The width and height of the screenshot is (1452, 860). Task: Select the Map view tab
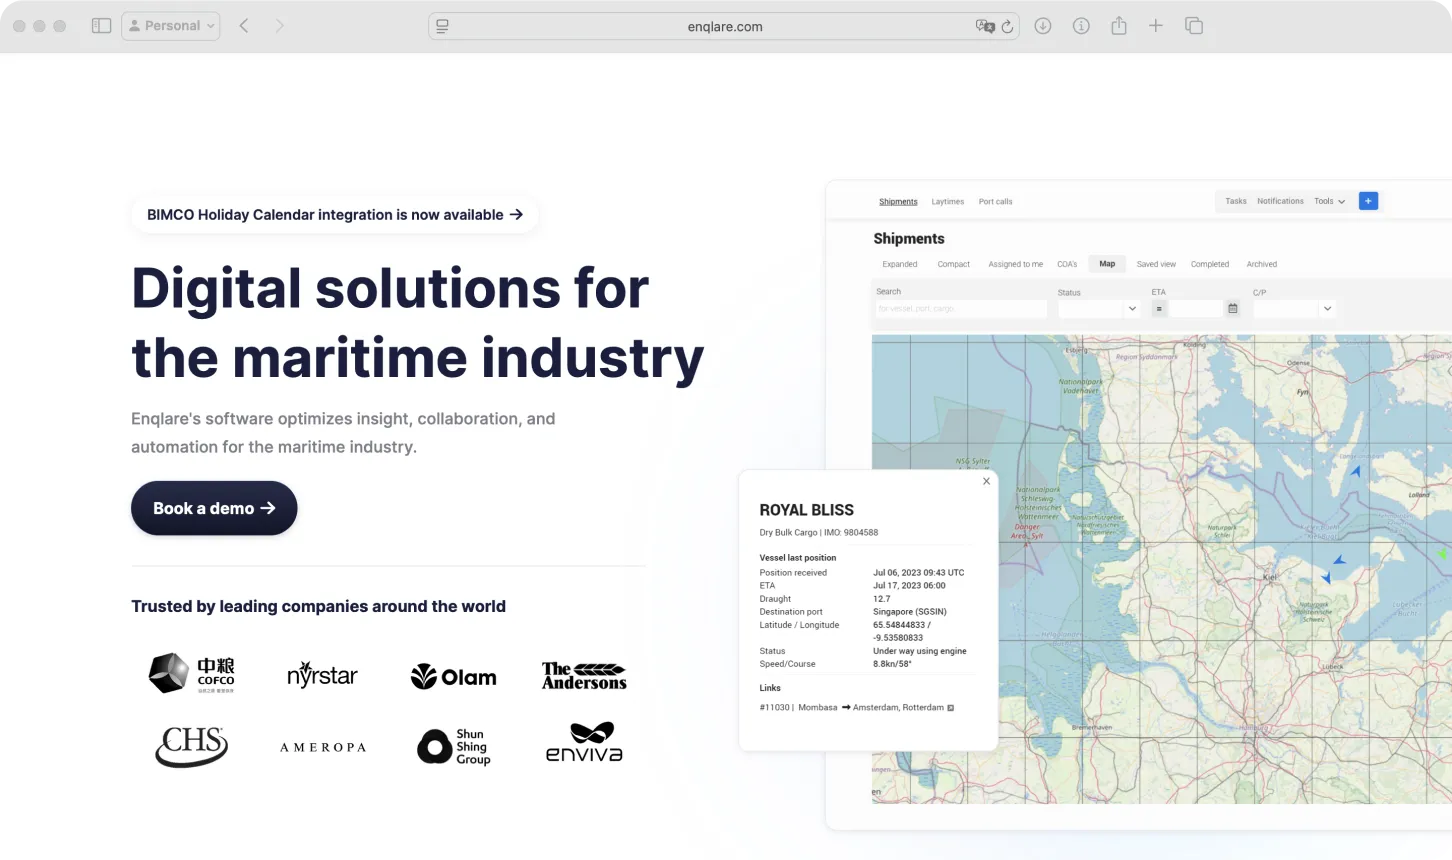coord(1107,264)
